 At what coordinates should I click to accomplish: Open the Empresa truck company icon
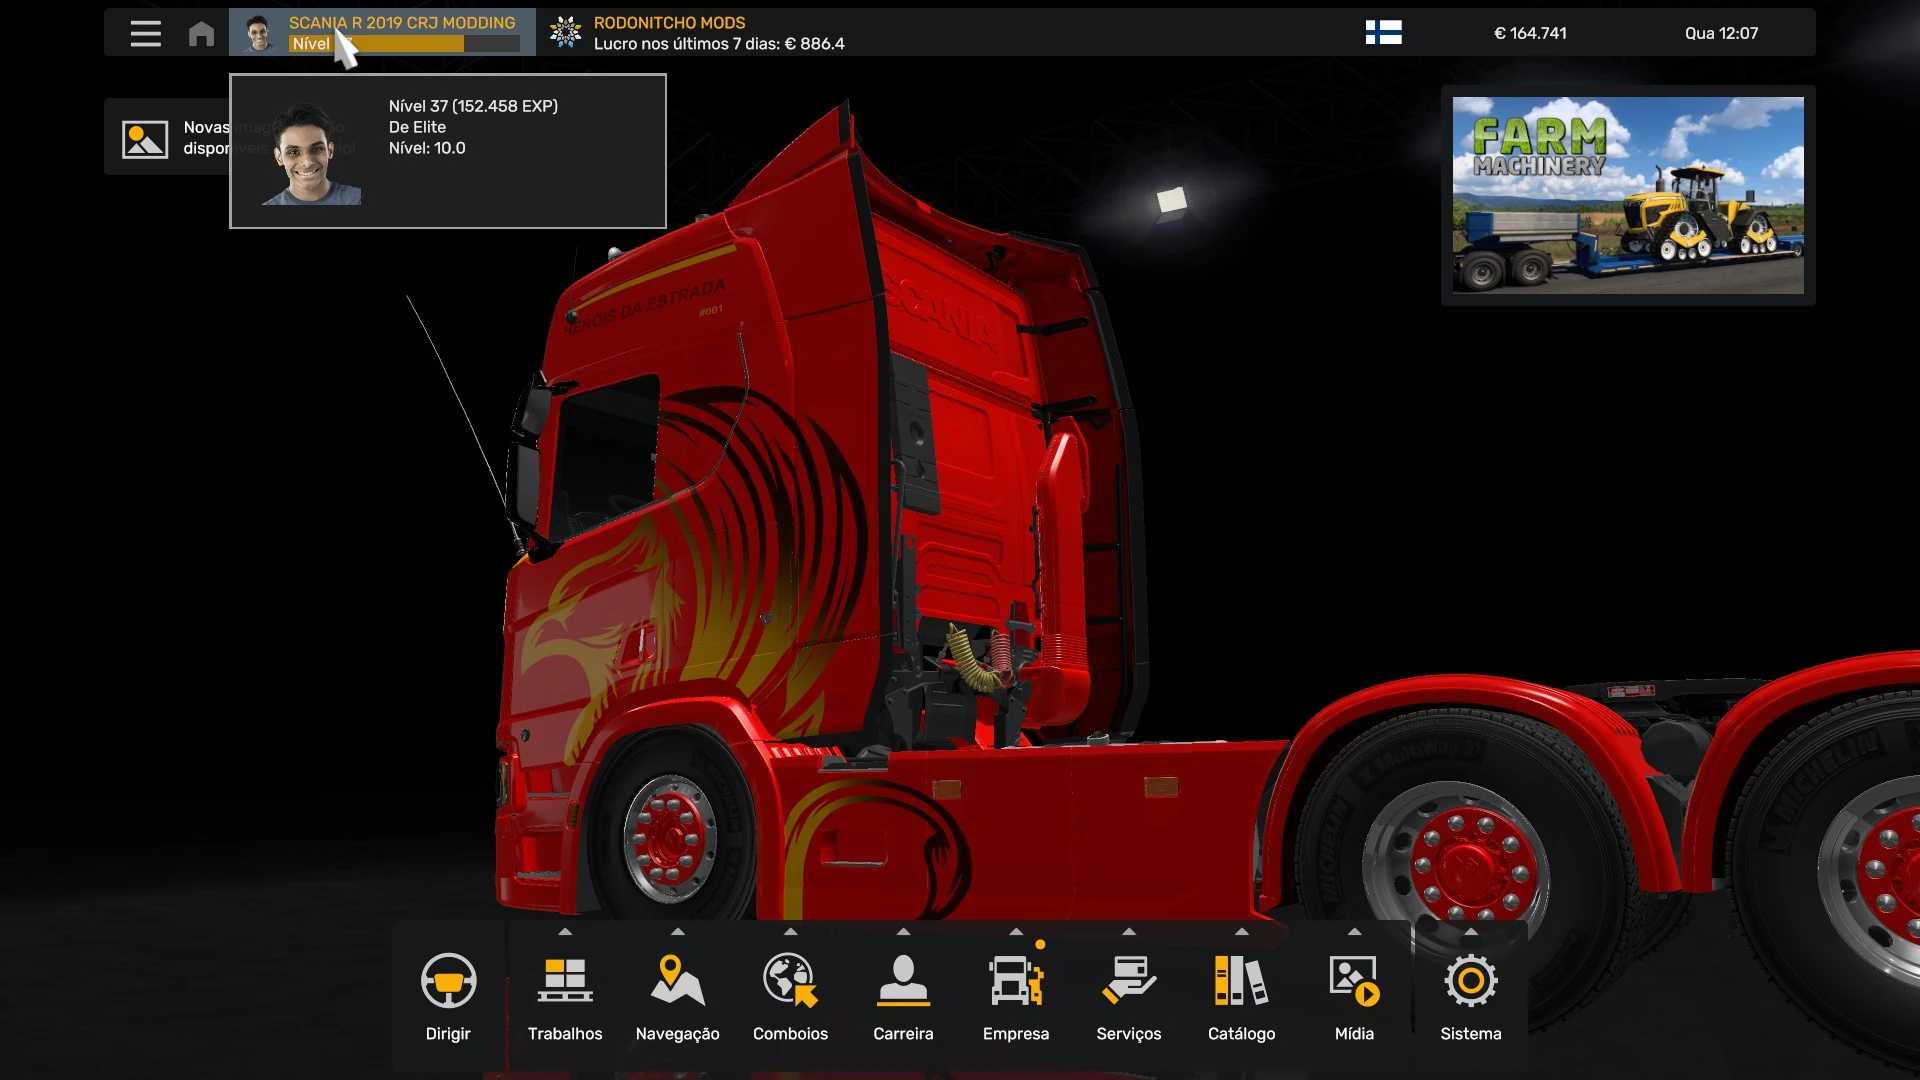pyautogui.click(x=1015, y=981)
